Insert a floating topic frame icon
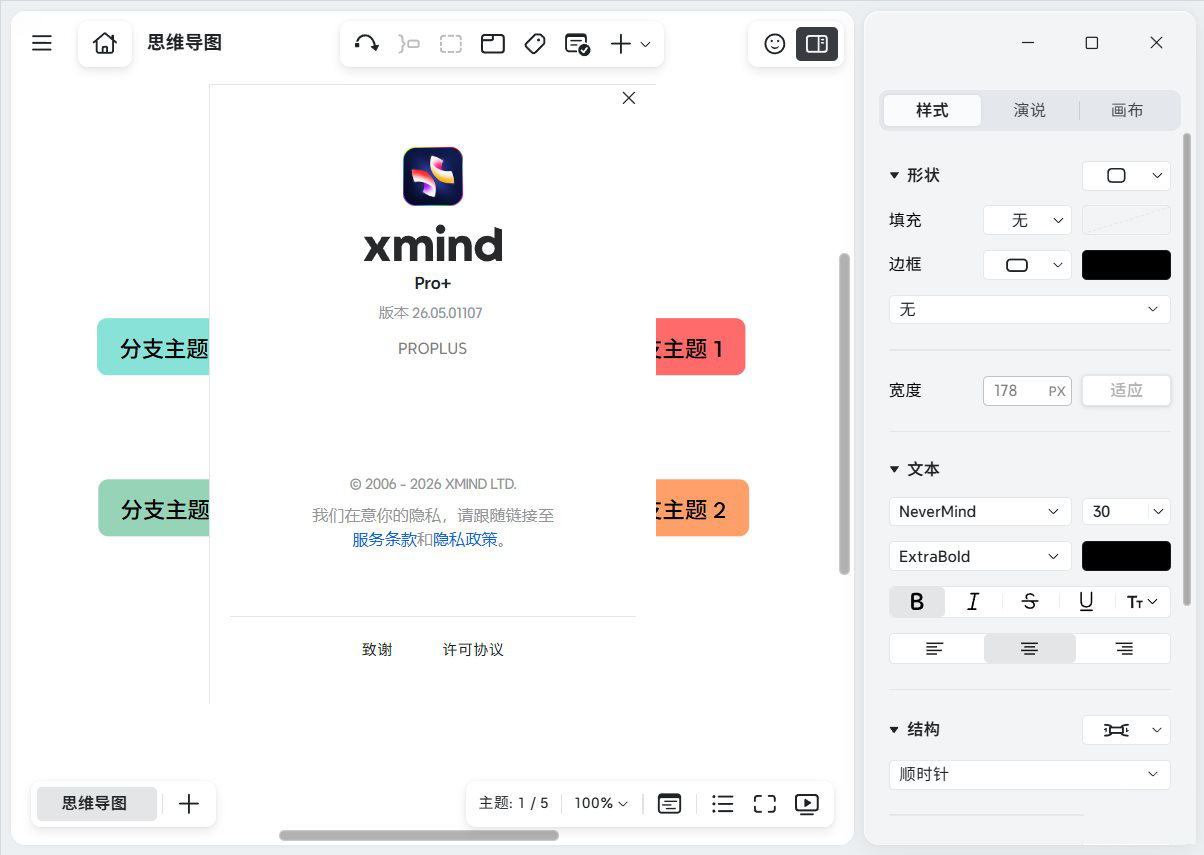The width and height of the screenshot is (1204, 855). (493, 44)
